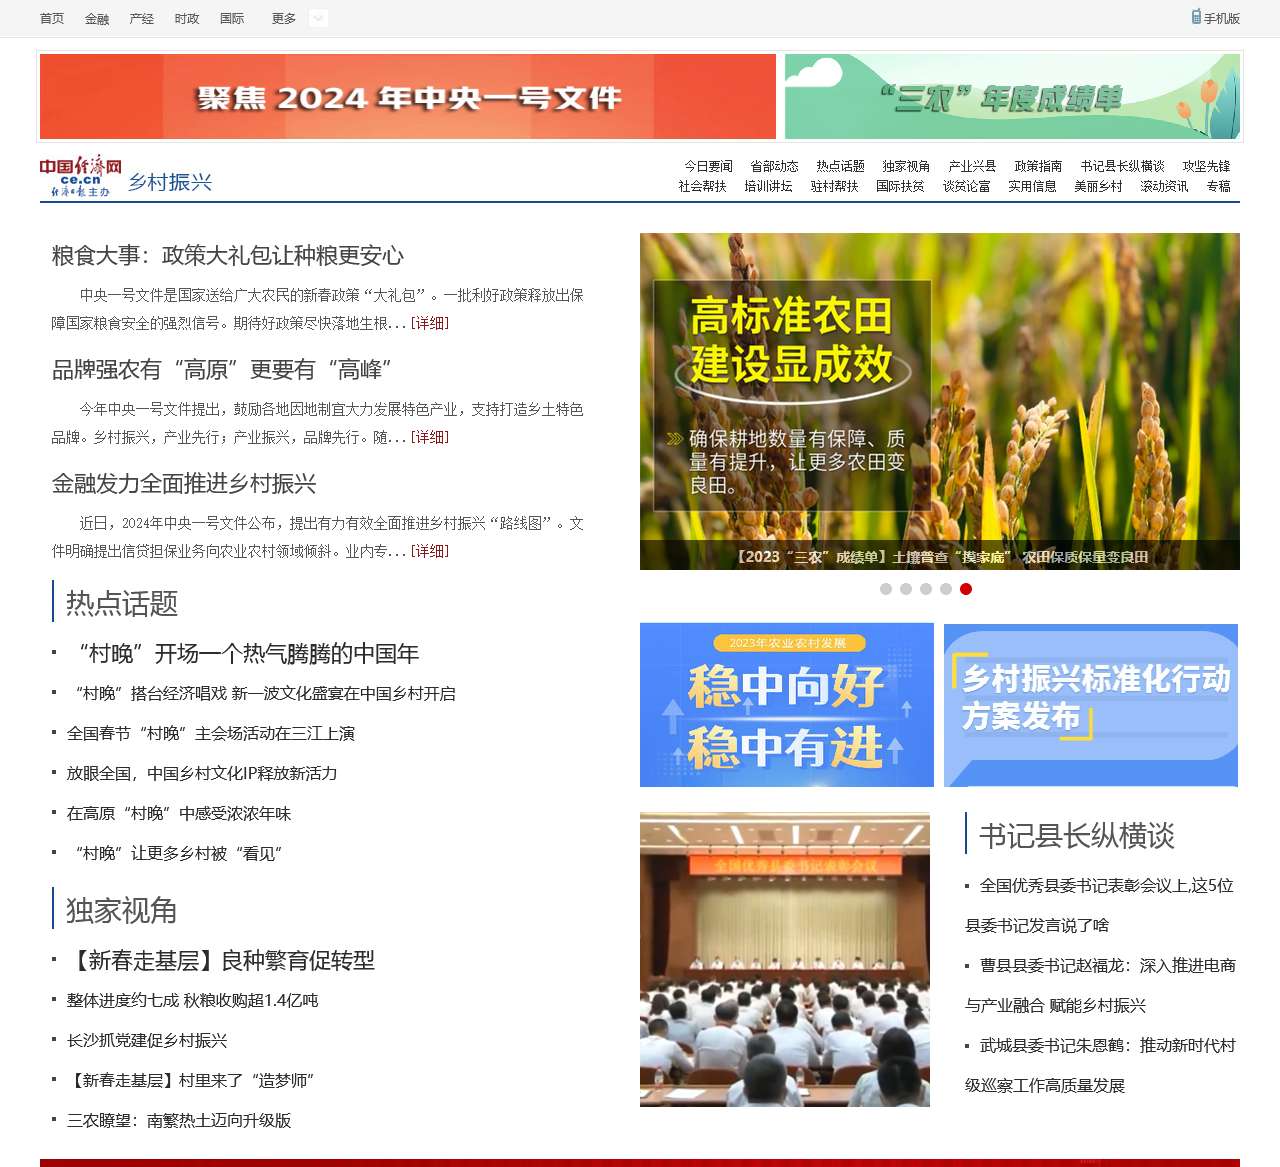Open headline 粮食大事：政策大礼包让种粮更安心
Screen dimensions: 1280x1167
click(x=228, y=256)
